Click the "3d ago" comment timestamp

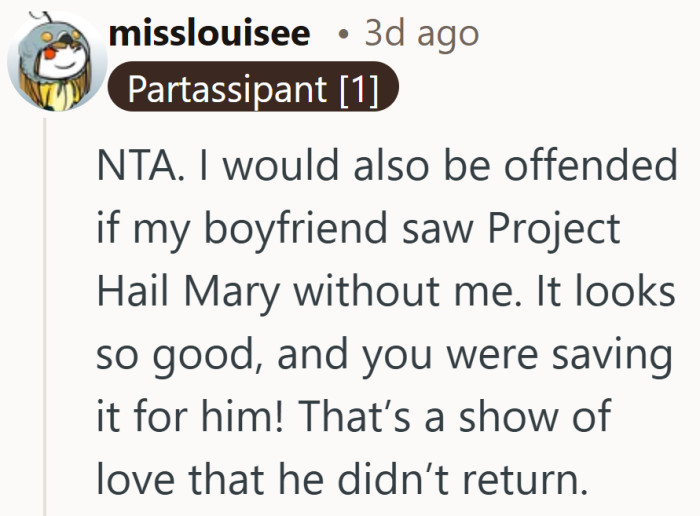421,33
